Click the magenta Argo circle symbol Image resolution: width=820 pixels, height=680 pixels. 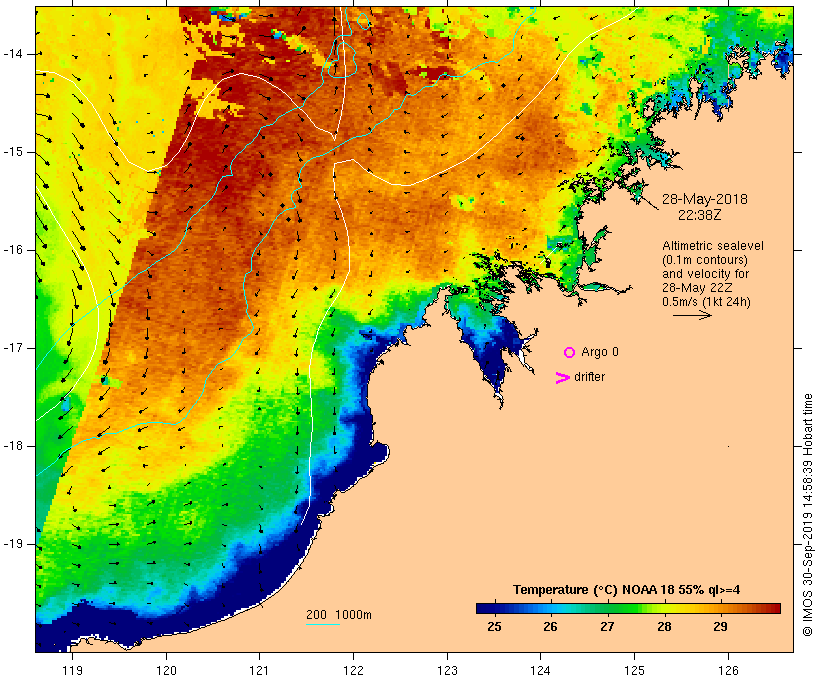570,353
